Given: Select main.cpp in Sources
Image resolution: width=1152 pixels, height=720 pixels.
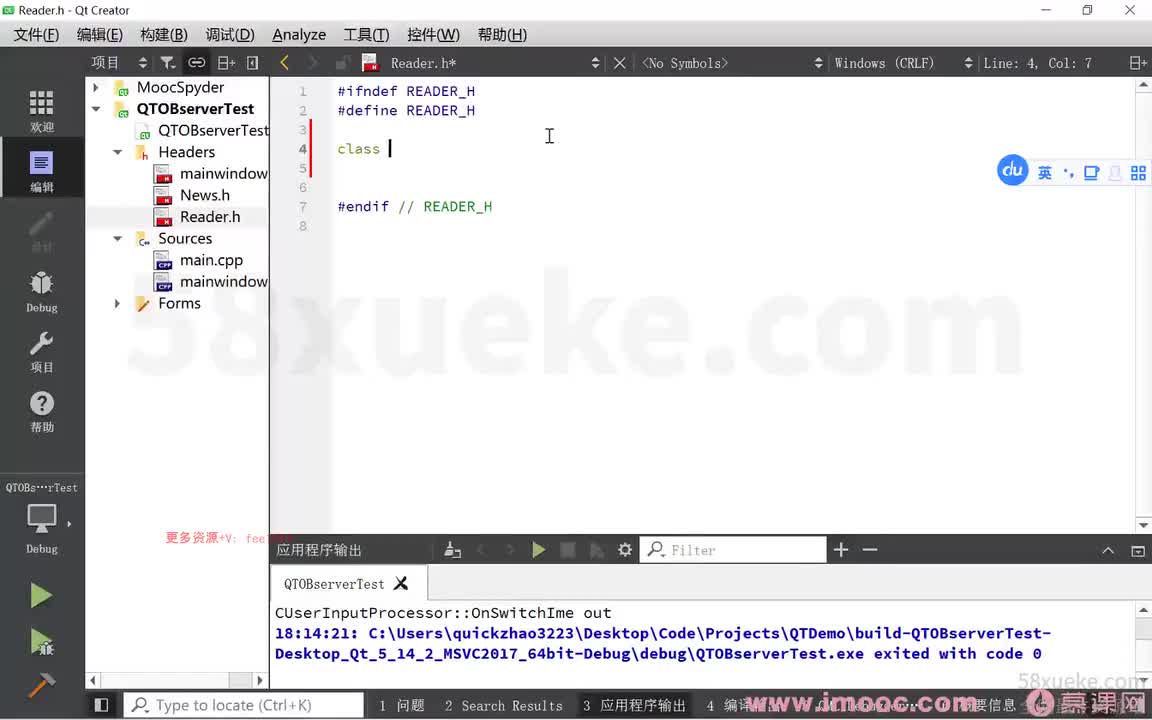Looking at the screenshot, I should pos(211,260).
